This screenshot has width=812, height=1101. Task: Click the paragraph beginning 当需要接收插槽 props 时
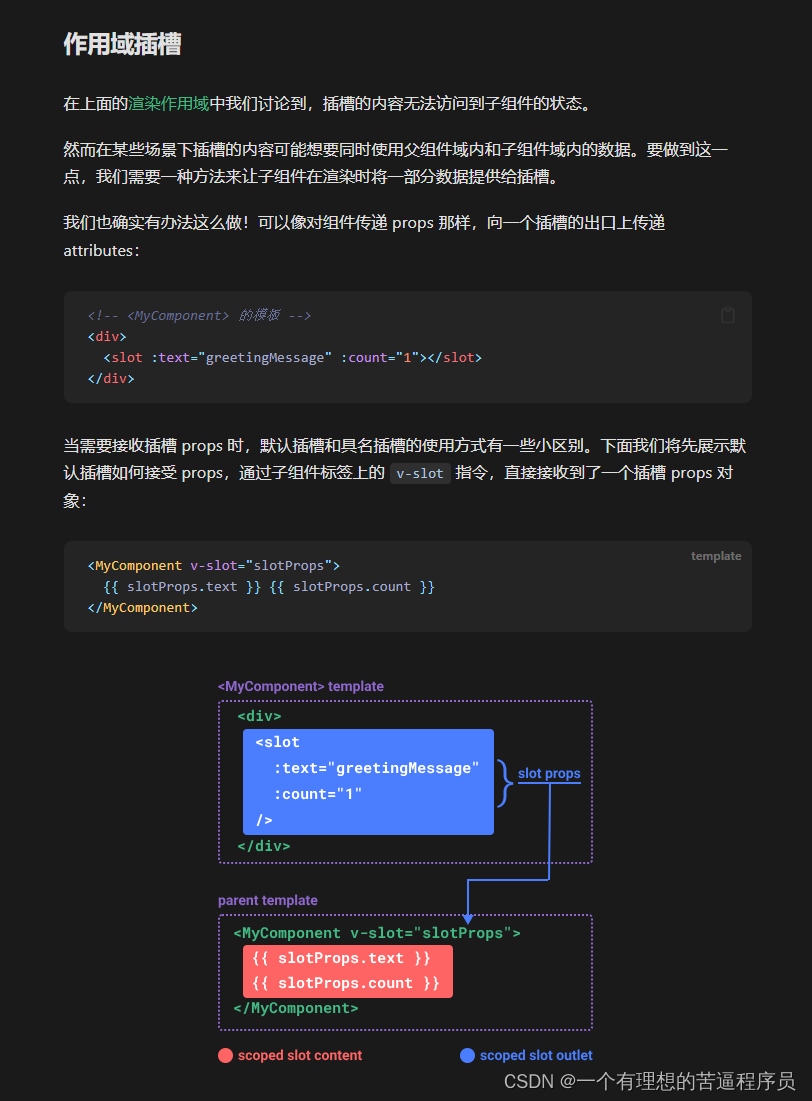(405, 473)
